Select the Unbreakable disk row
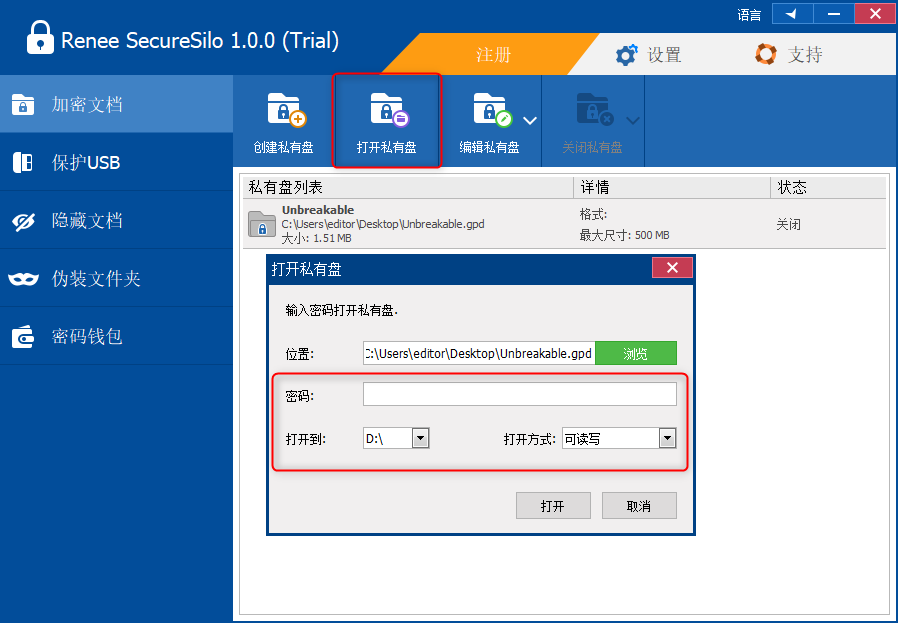The width and height of the screenshot is (898, 623). pos(564,224)
